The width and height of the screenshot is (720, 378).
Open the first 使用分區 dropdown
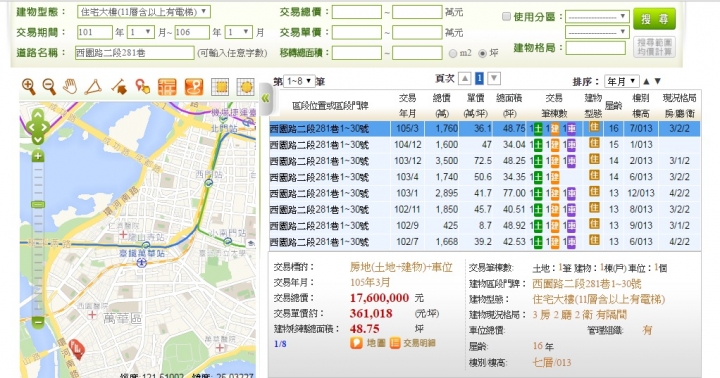[597, 17]
